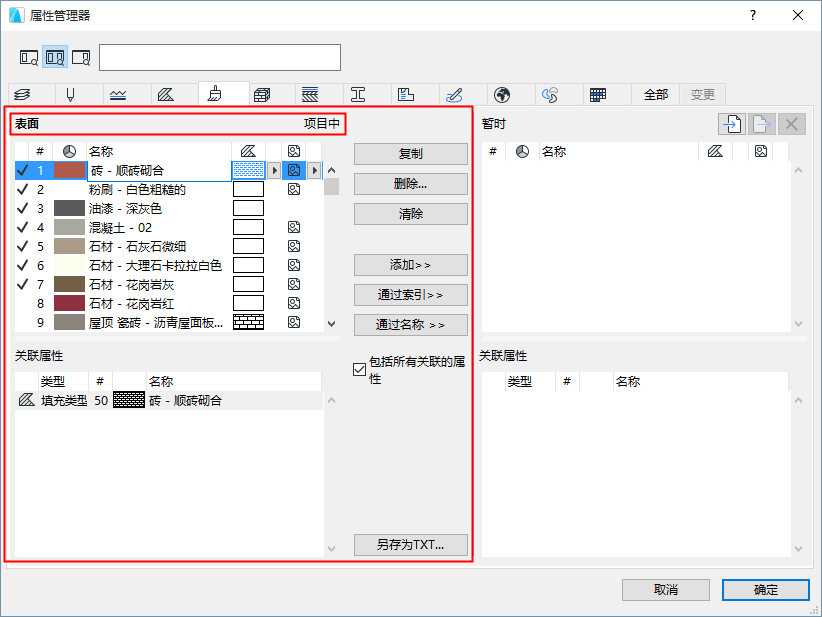Click the fill pattern cell of row 1
This screenshot has height=617, width=822.
(248, 170)
